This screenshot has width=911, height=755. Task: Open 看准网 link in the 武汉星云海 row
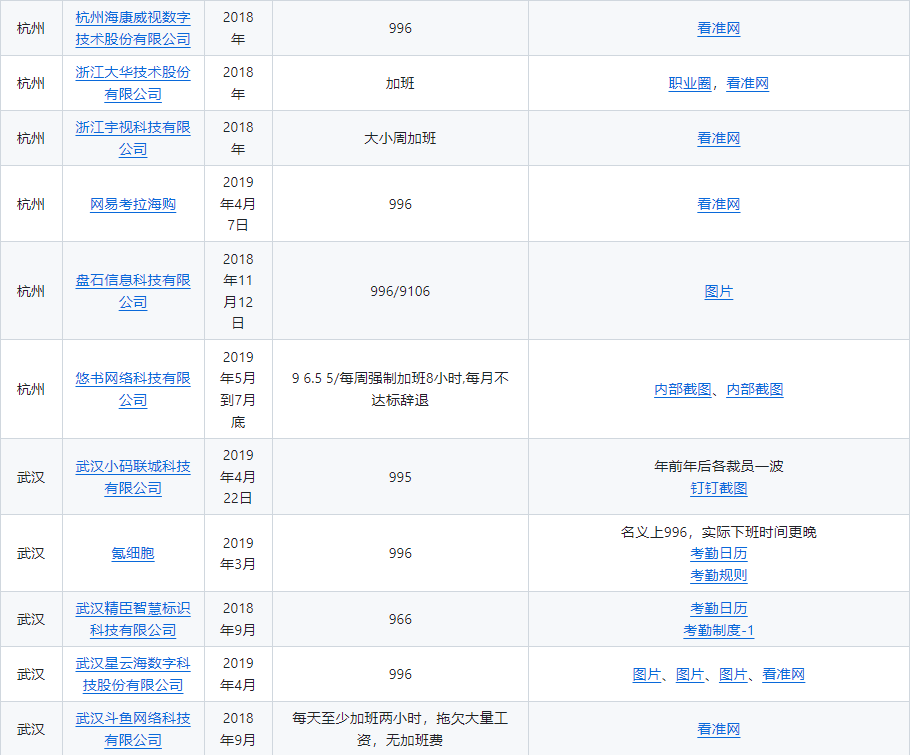tap(783, 674)
